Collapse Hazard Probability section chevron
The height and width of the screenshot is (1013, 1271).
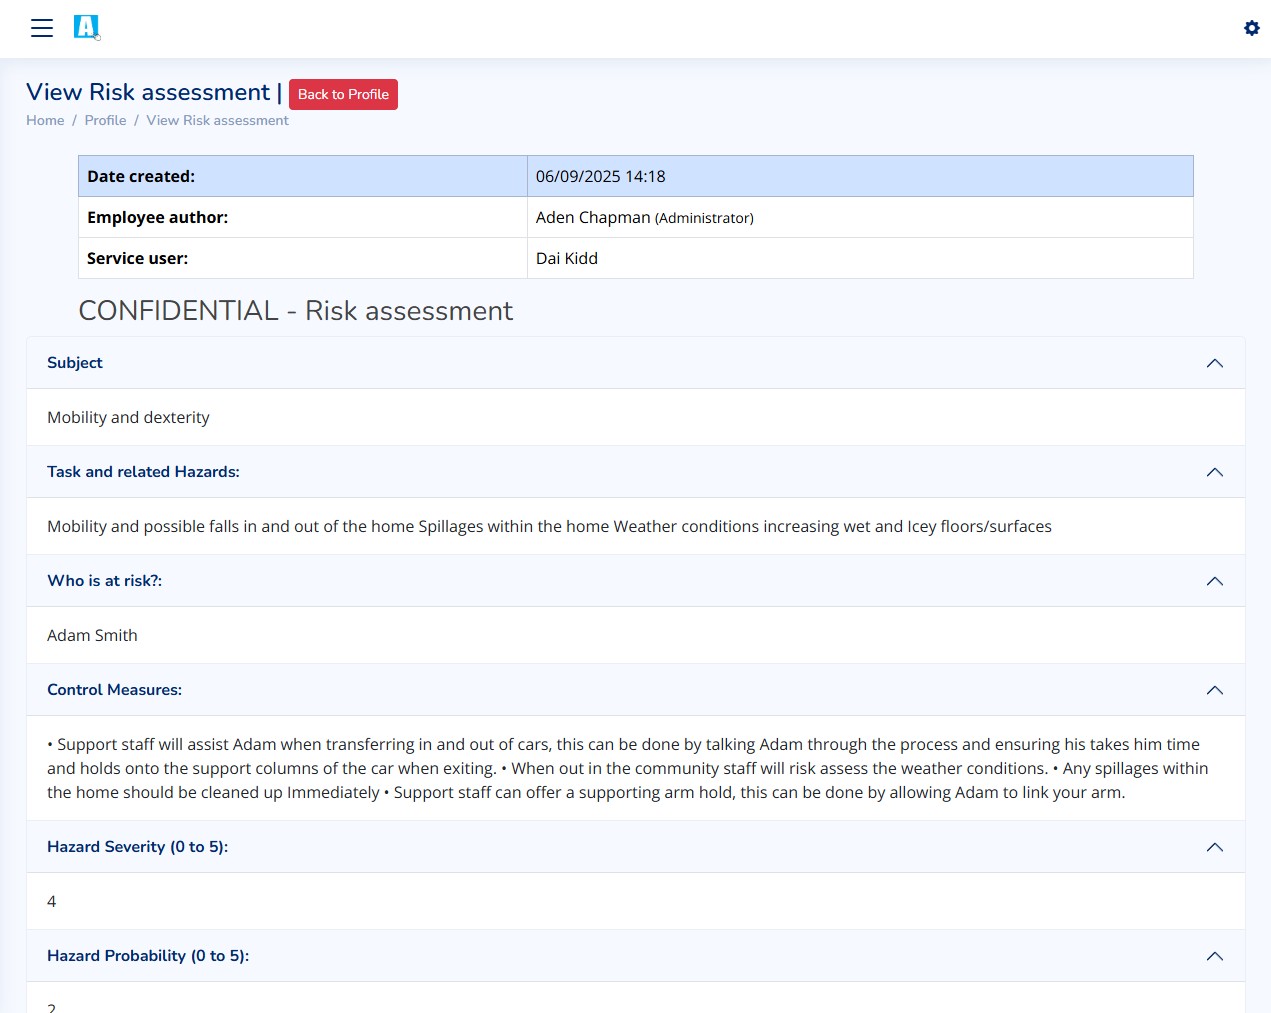tap(1214, 956)
